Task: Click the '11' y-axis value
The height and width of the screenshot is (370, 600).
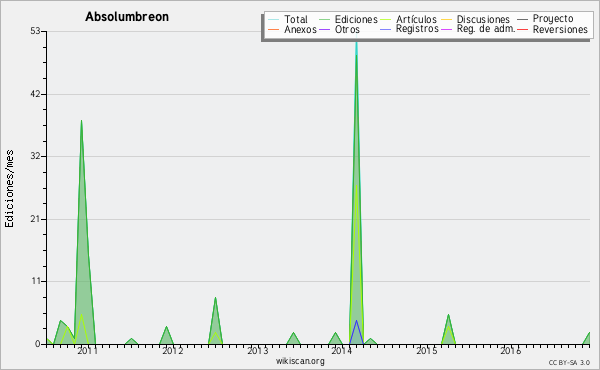Action: pyautogui.click(x=36, y=281)
